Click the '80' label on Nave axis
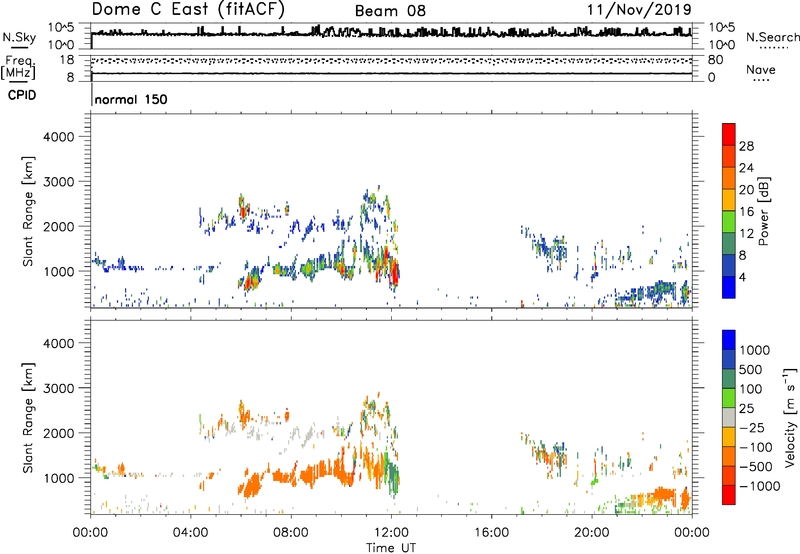 tap(716, 60)
